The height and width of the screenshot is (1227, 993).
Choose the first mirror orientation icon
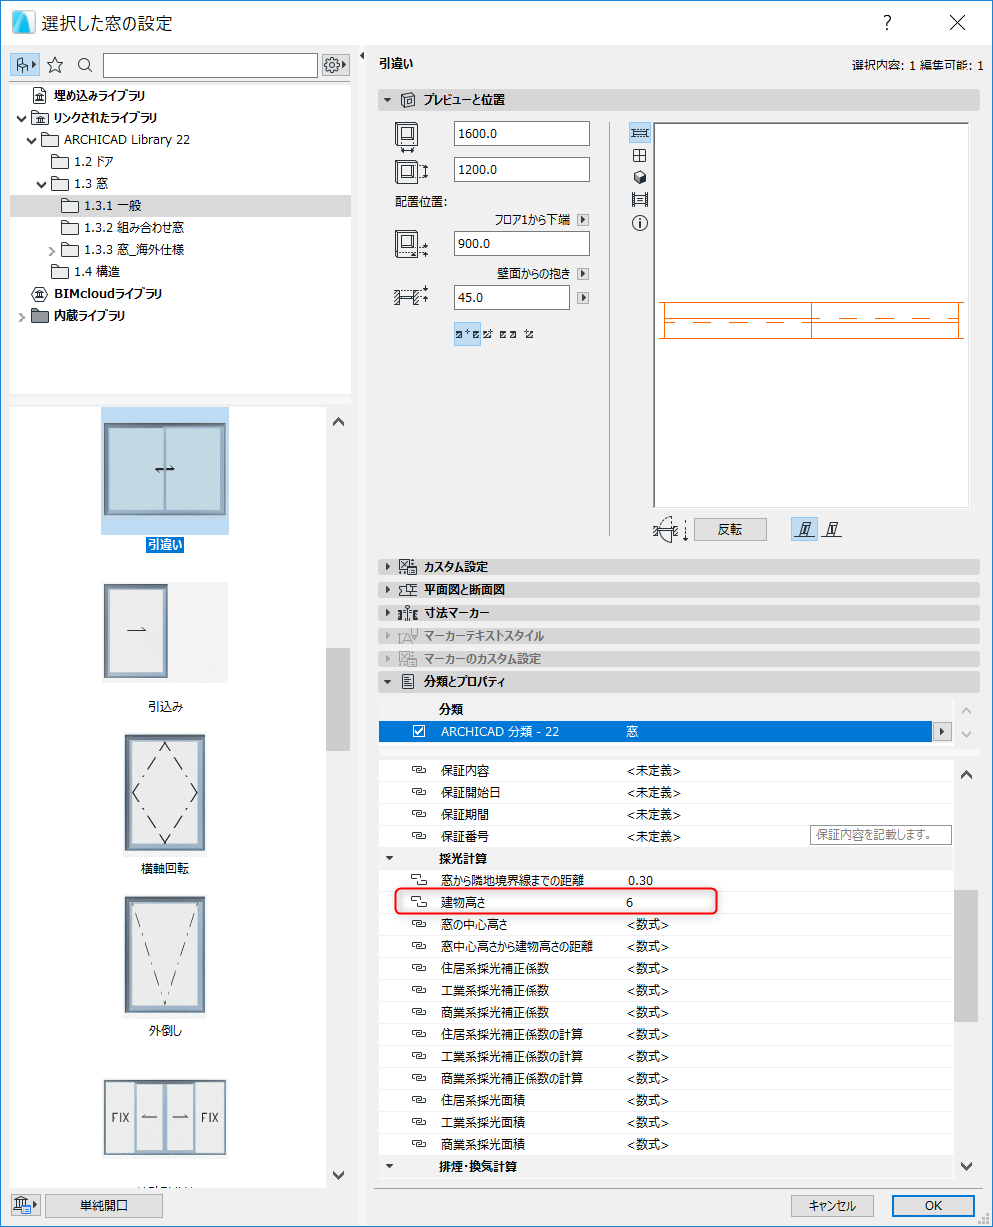click(805, 529)
